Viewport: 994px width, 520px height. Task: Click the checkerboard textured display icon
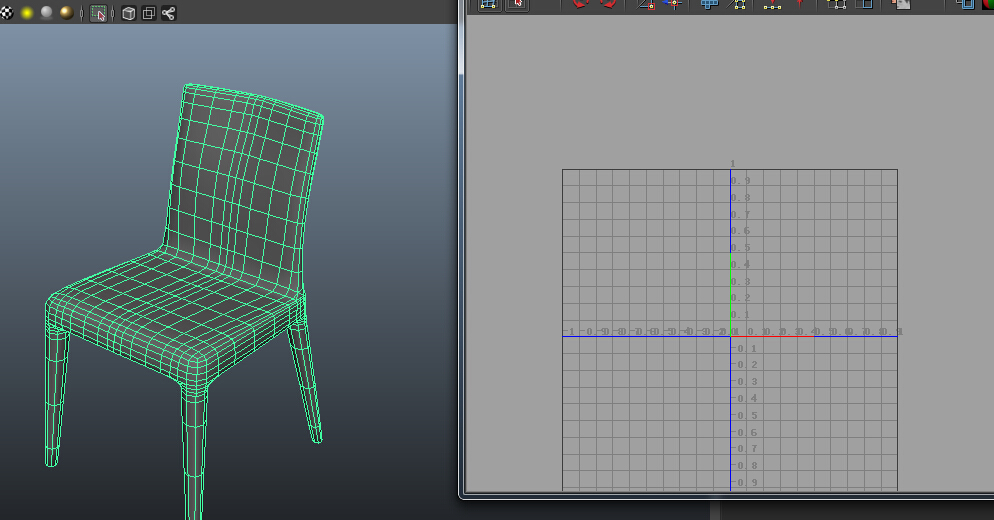click(x=6, y=13)
